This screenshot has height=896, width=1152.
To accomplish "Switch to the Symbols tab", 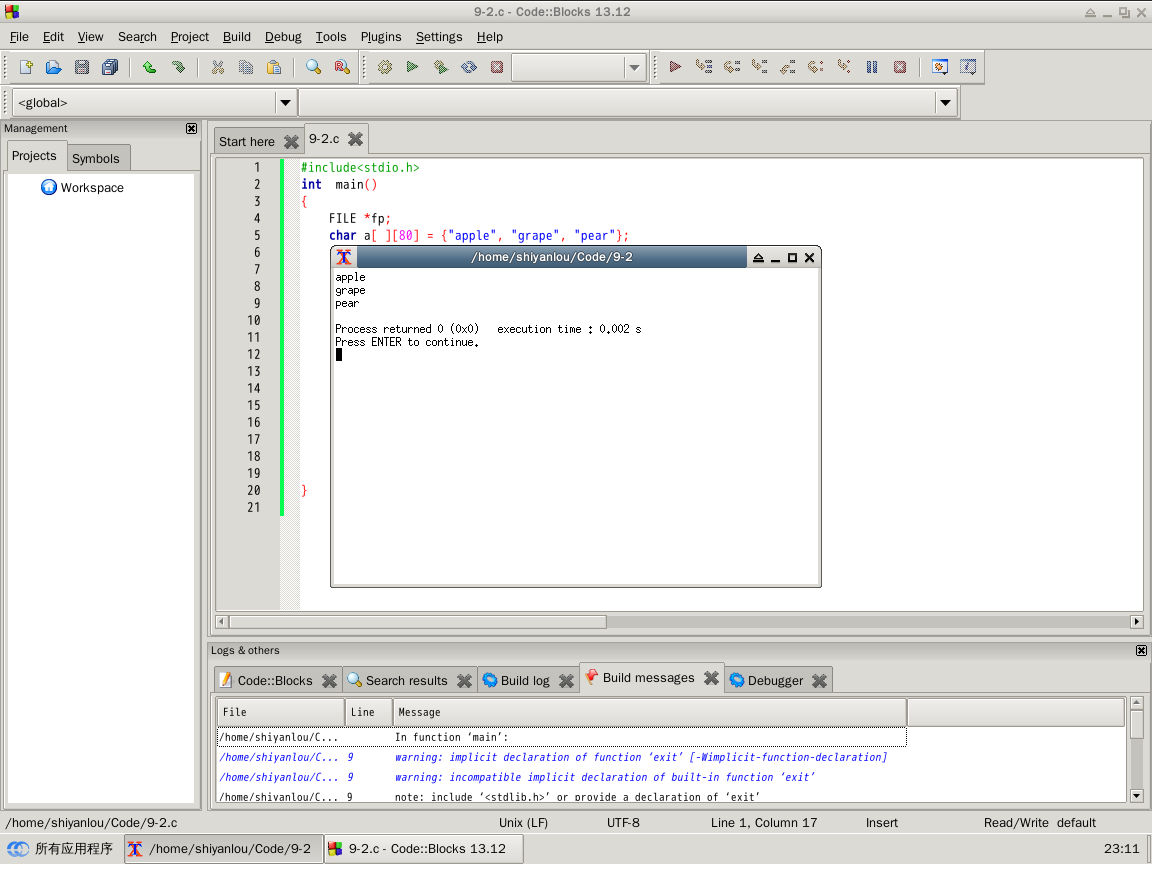I will [x=96, y=158].
